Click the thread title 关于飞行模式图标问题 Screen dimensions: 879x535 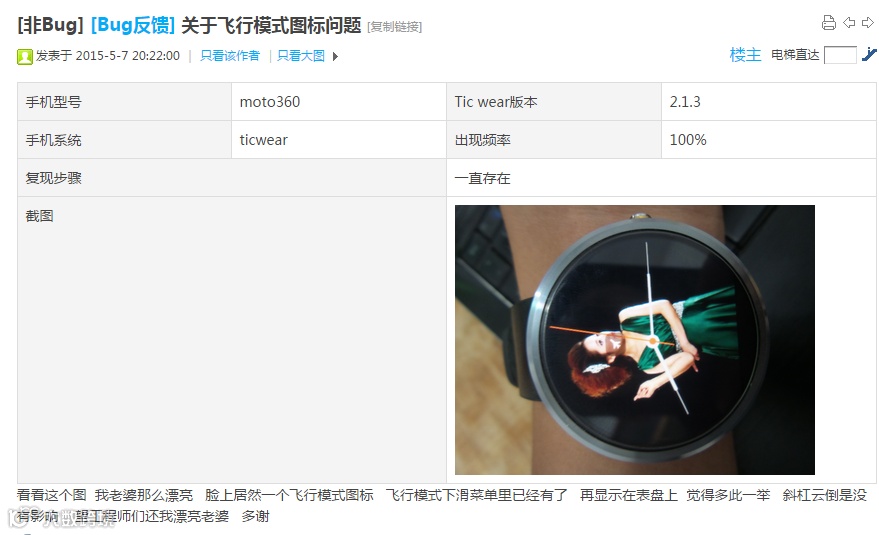click(x=271, y=25)
